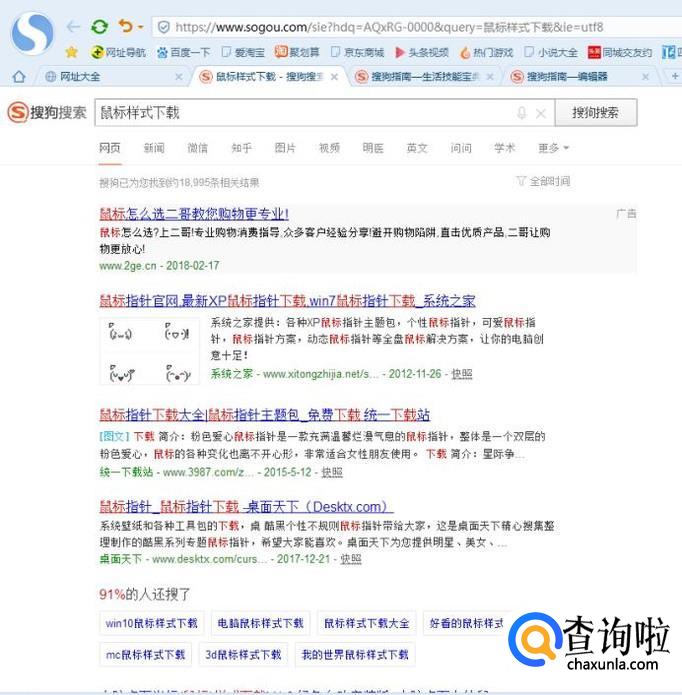Clear the search box with the X icon
This screenshot has width=682, height=695.
click(x=541, y=113)
